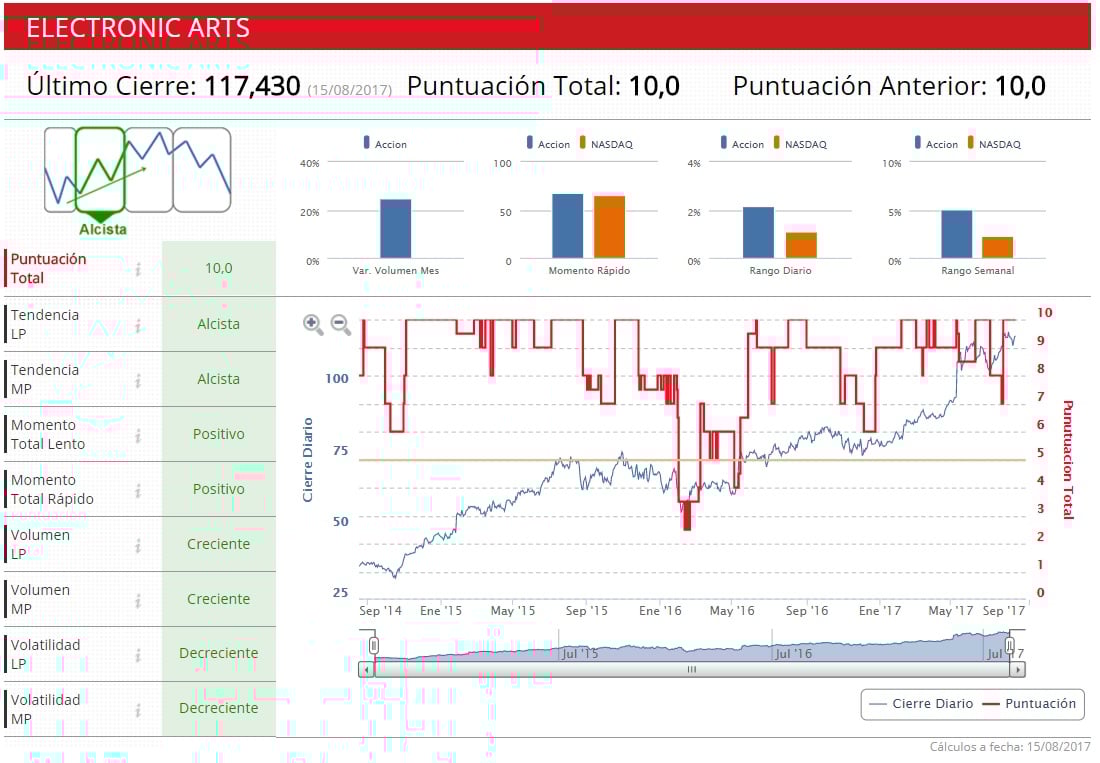Open info icon for Volumen LP
Image resolution: width=1100 pixels, height=763 pixels.
[x=138, y=545]
